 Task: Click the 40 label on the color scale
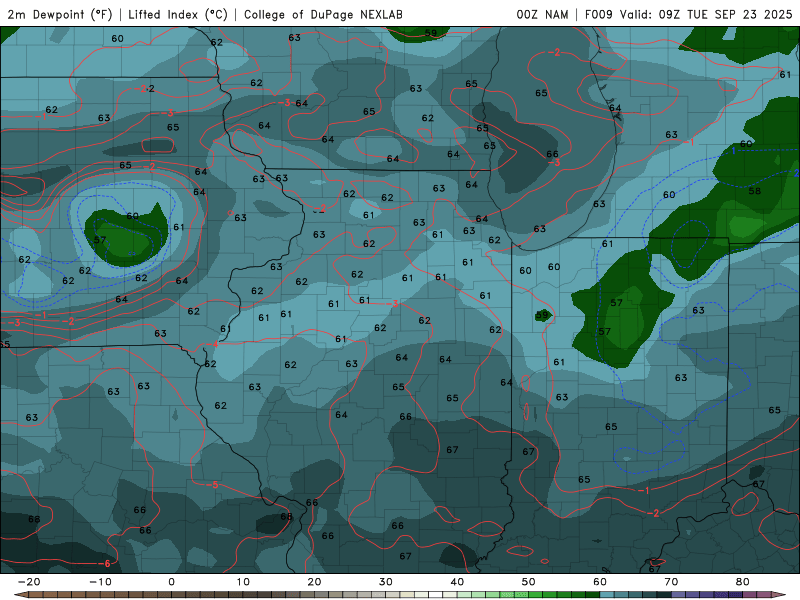[x=457, y=582]
